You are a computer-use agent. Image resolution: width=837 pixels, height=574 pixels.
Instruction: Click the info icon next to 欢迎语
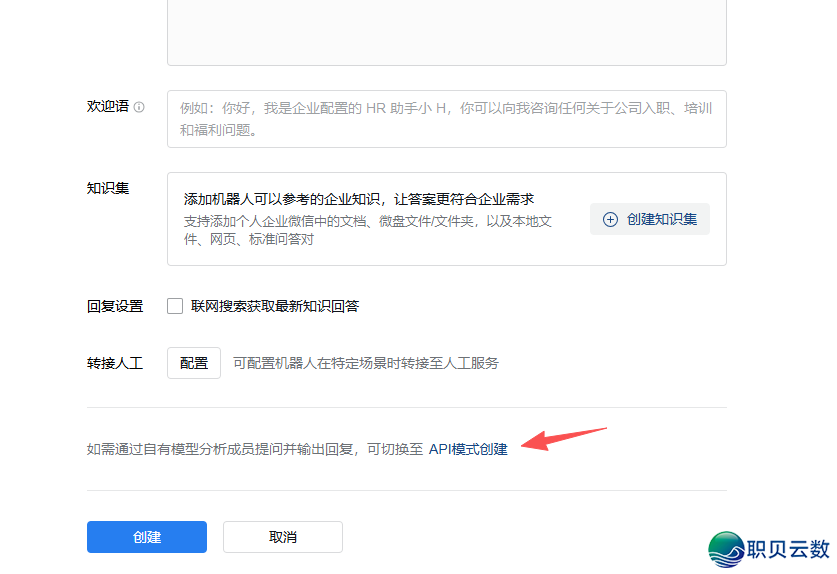139,107
